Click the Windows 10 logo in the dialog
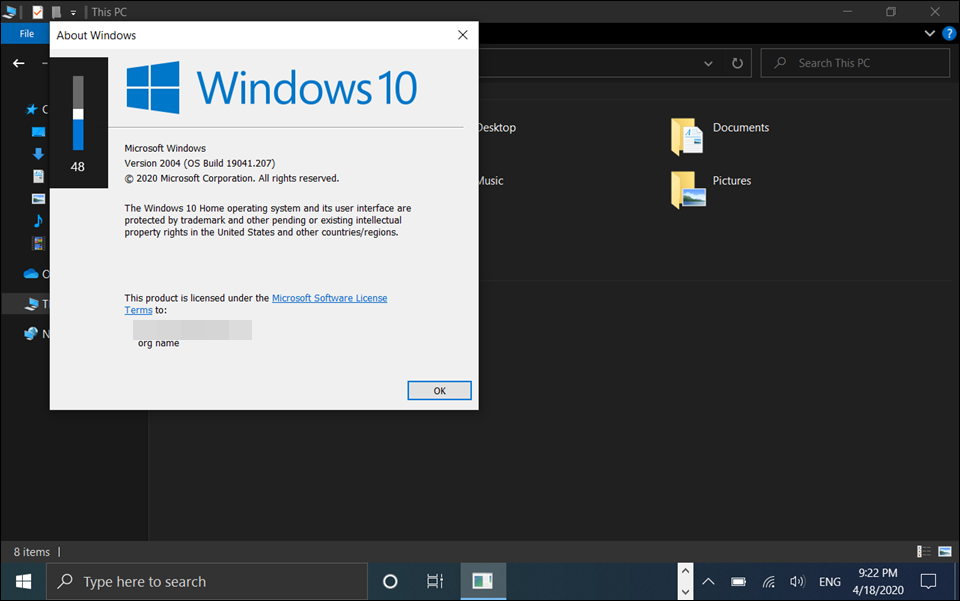Screen dimensions: 960x601 272,88
